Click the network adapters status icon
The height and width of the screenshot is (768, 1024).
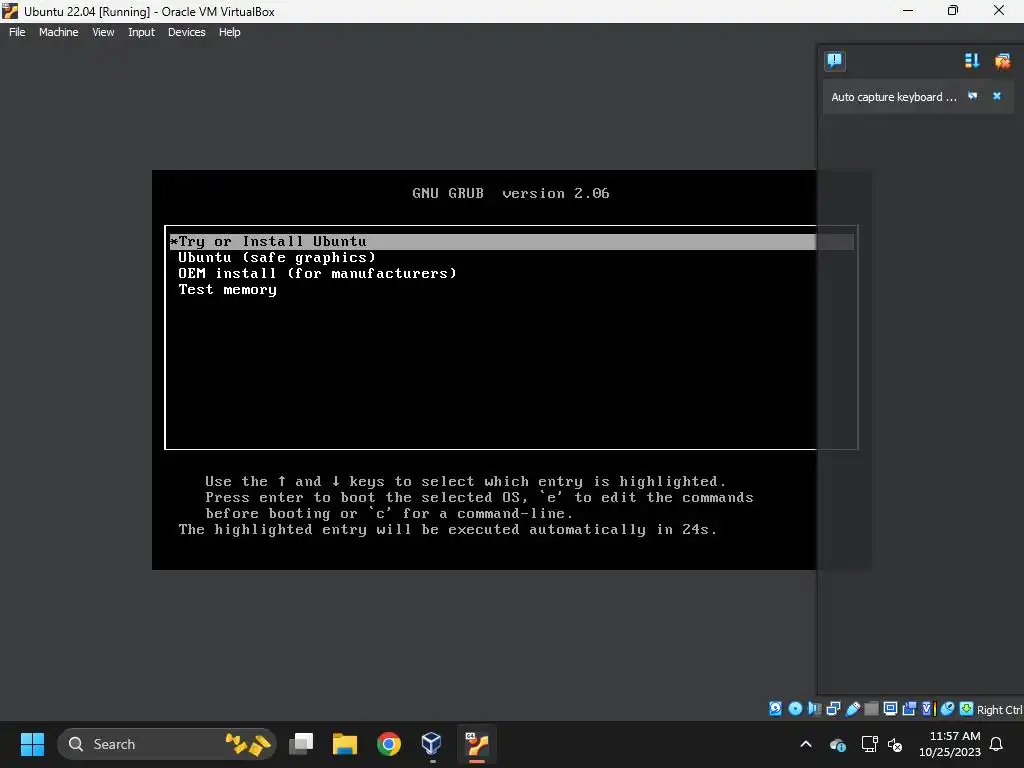(x=833, y=709)
